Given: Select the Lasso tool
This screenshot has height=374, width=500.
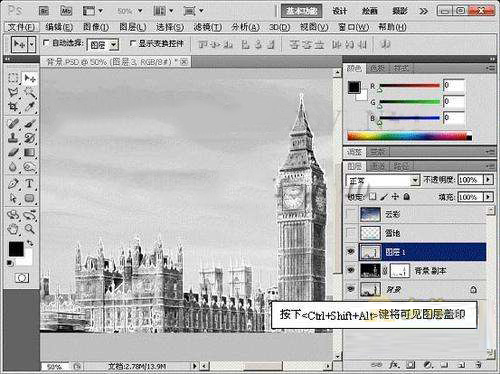Looking at the screenshot, I should point(13,92).
